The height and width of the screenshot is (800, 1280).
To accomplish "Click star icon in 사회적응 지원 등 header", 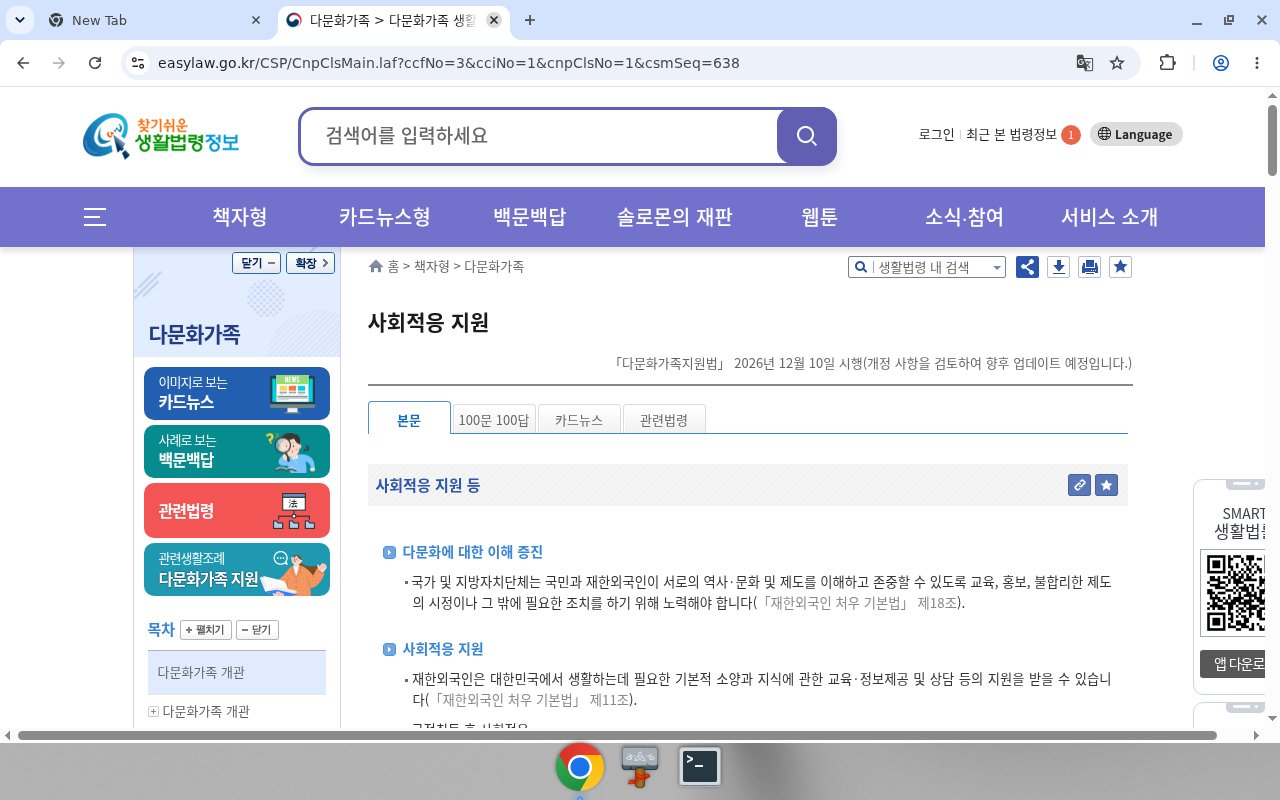I will (x=1106, y=485).
